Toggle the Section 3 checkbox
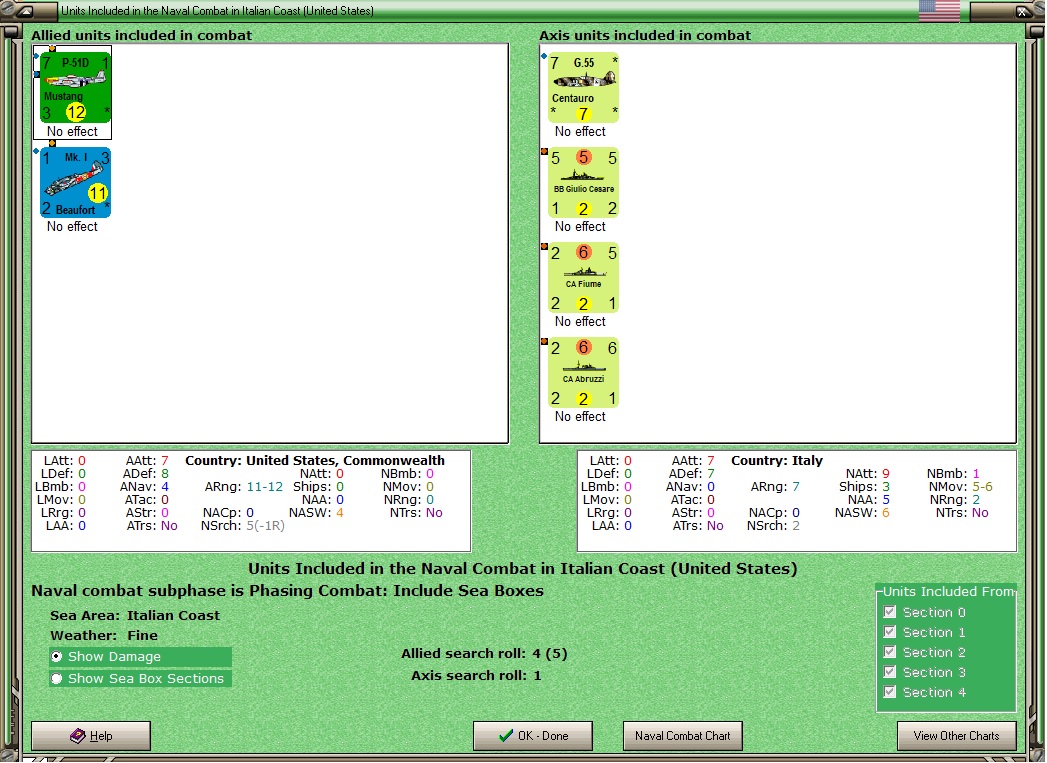Screen dimensions: 1047x763 (x=889, y=672)
